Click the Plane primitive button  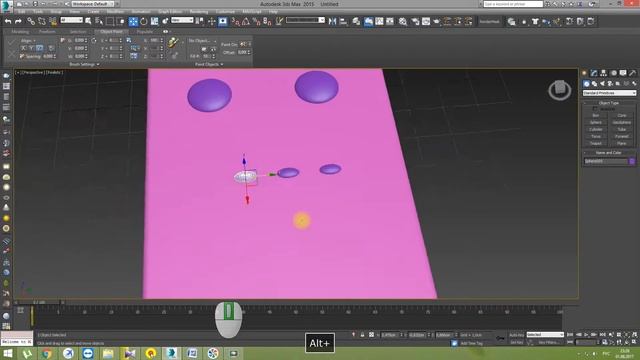click(622, 143)
